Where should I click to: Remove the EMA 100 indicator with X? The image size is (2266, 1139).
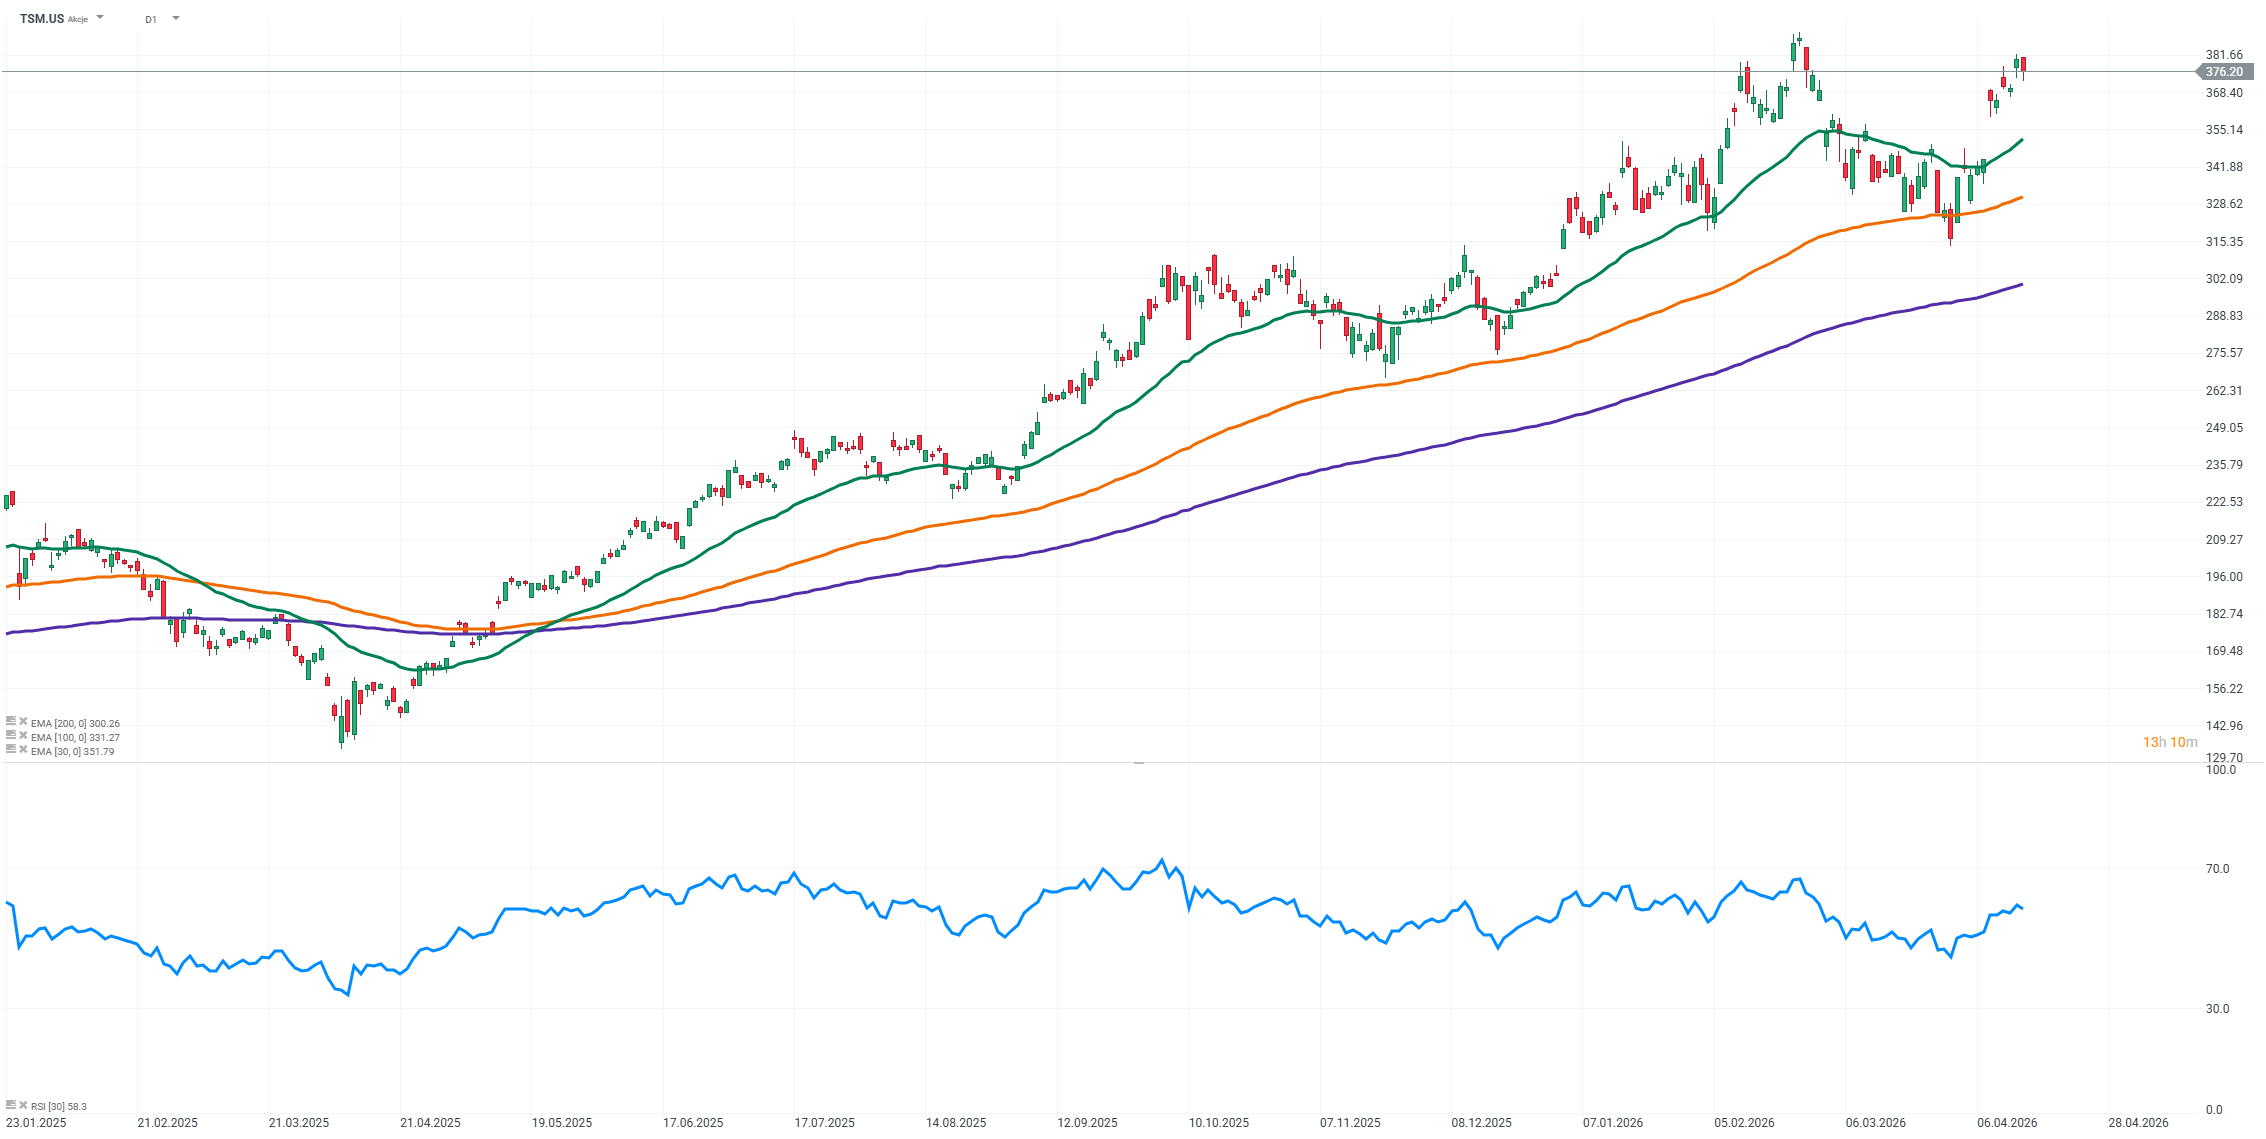click(x=23, y=735)
